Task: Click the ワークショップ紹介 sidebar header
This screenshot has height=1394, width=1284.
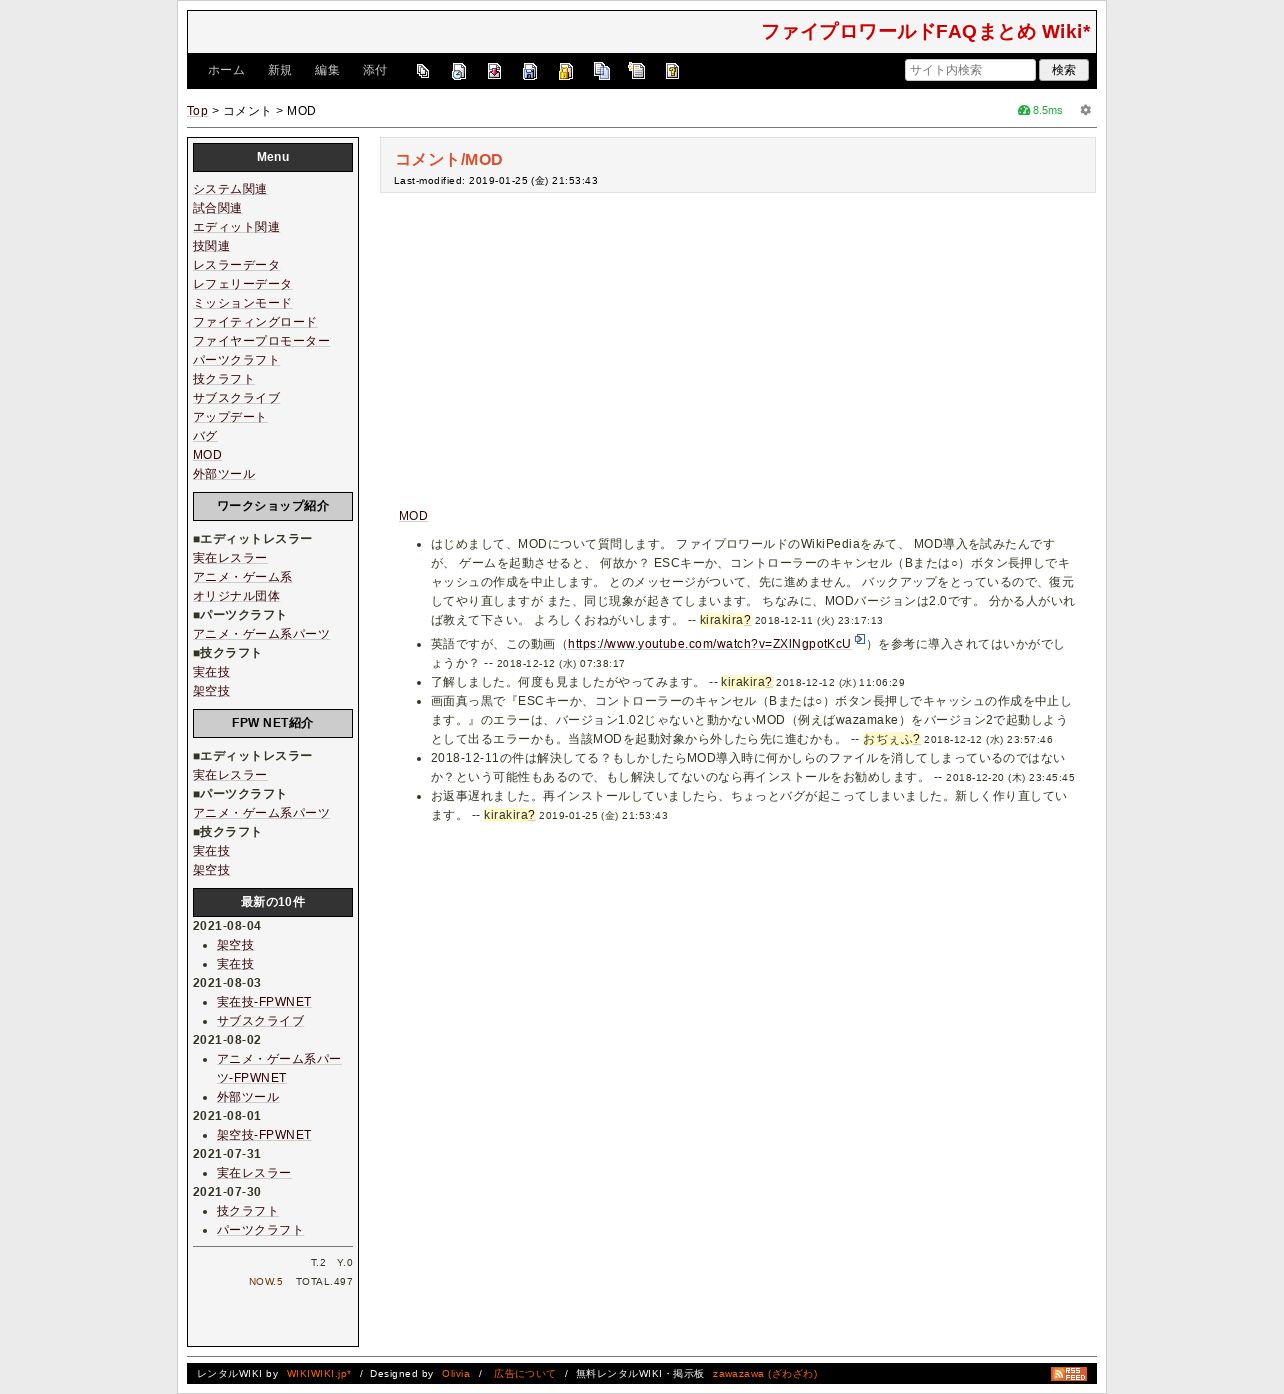Action: pyautogui.click(x=273, y=506)
